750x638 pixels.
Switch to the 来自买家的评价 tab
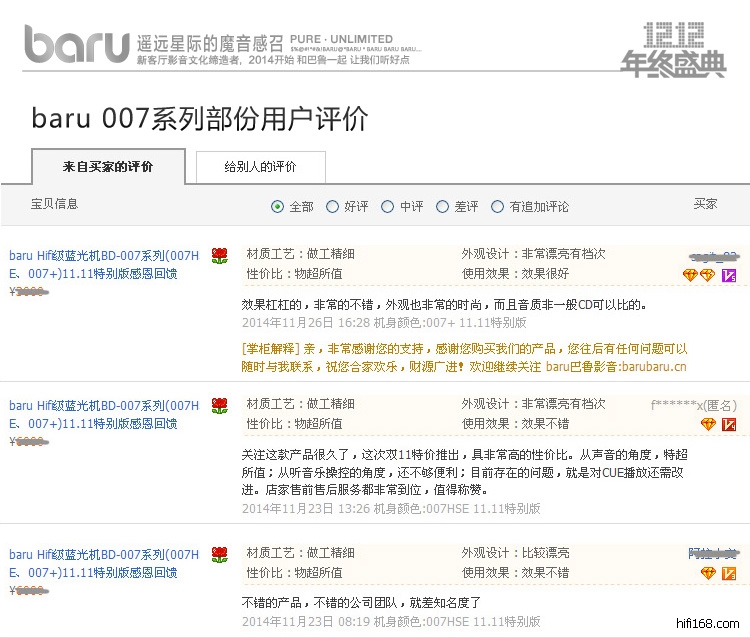coord(108,167)
